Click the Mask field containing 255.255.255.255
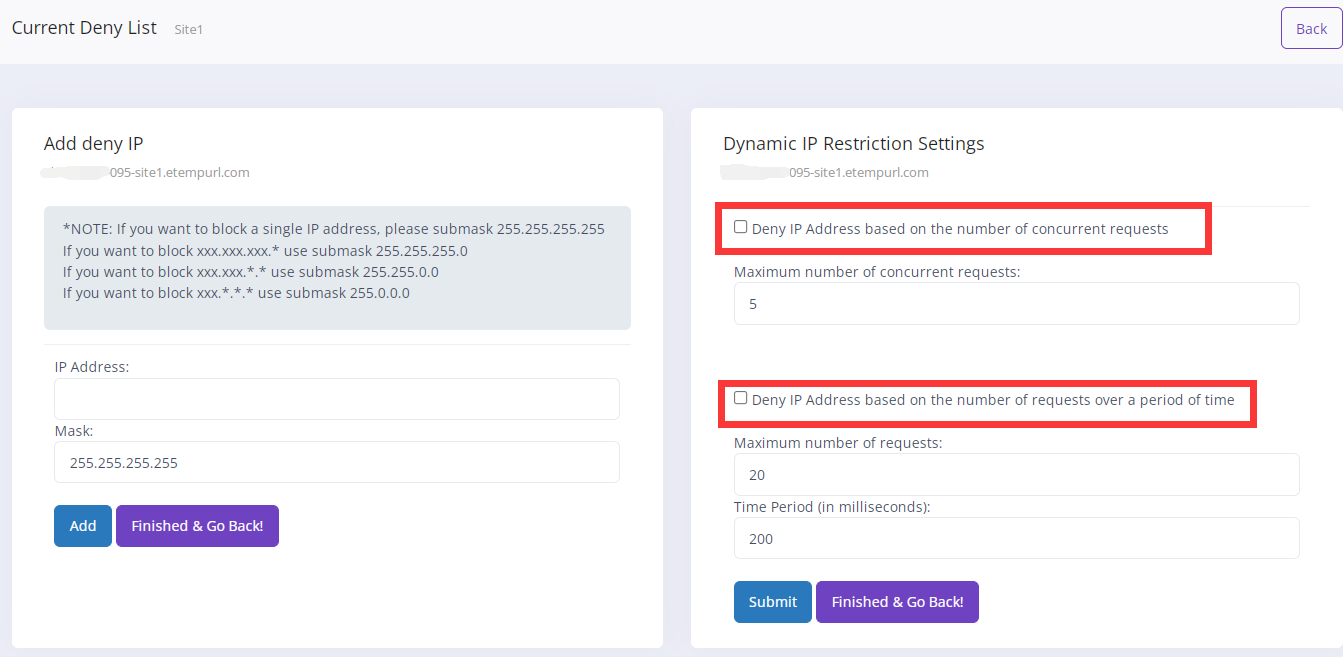 337,463
